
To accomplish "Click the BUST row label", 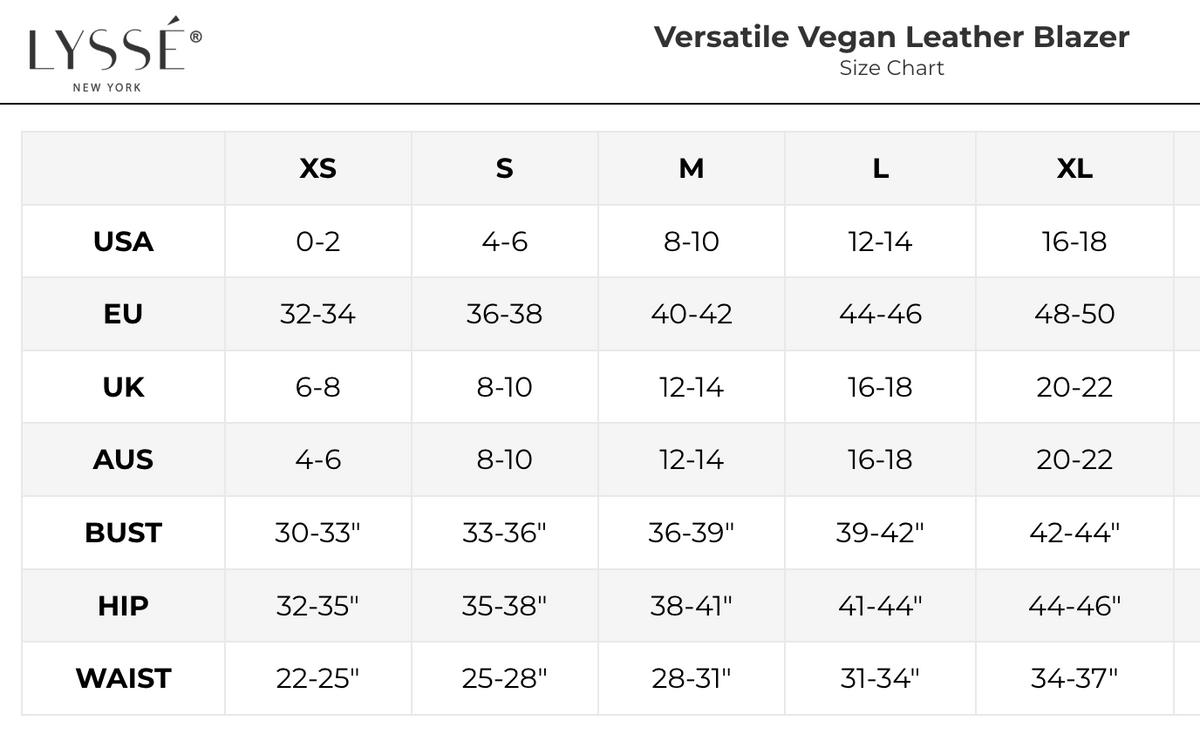I will (123, 533).
